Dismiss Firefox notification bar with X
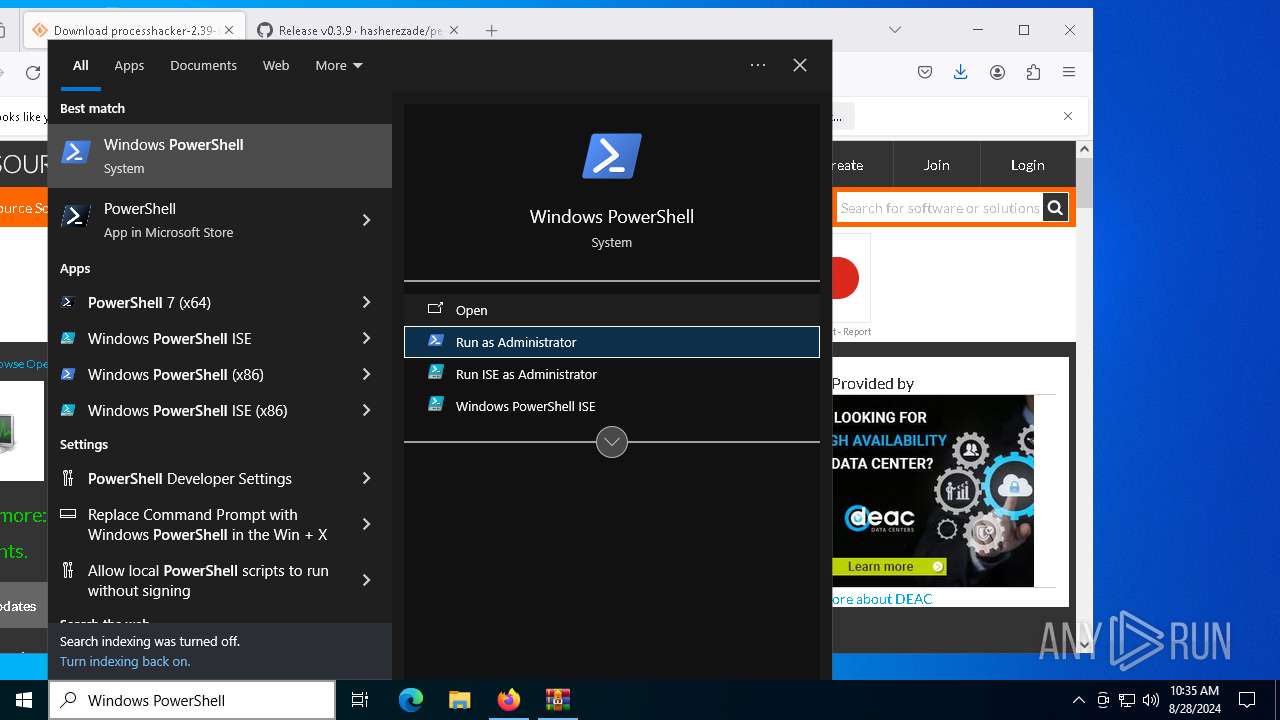Screen dimensions: 1280x720 [1068, 116]
